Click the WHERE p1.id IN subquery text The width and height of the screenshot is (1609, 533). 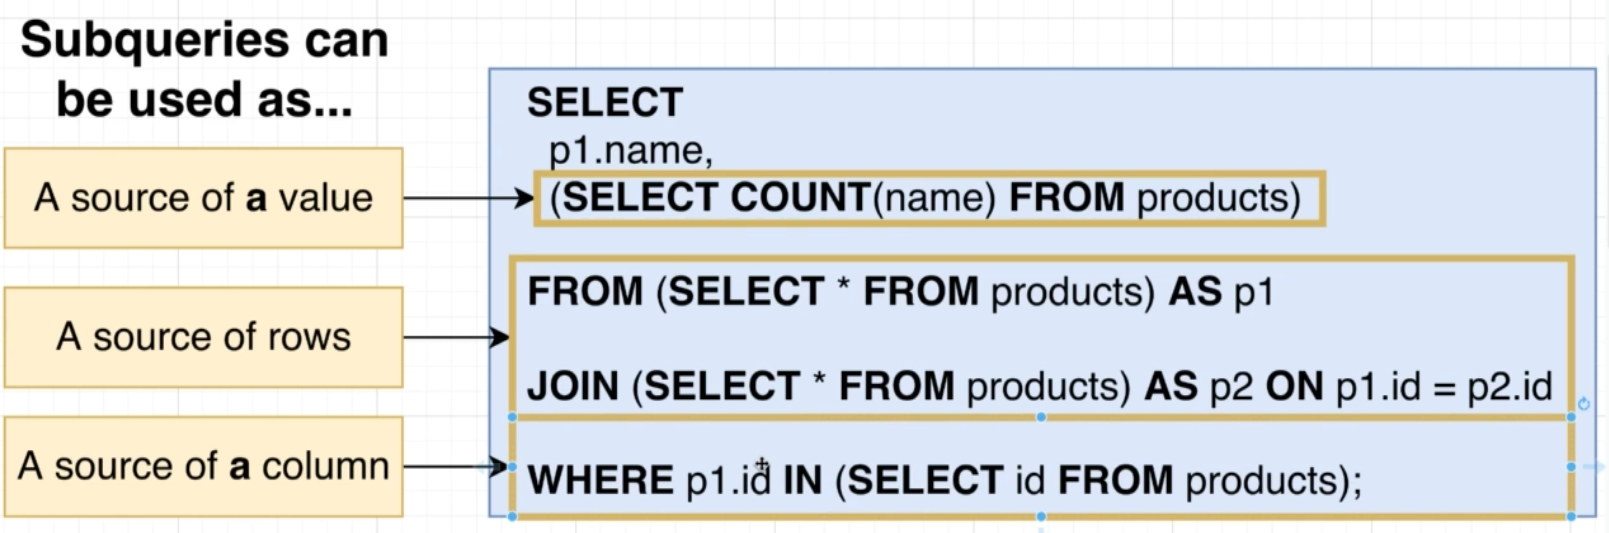pos(943,480)
